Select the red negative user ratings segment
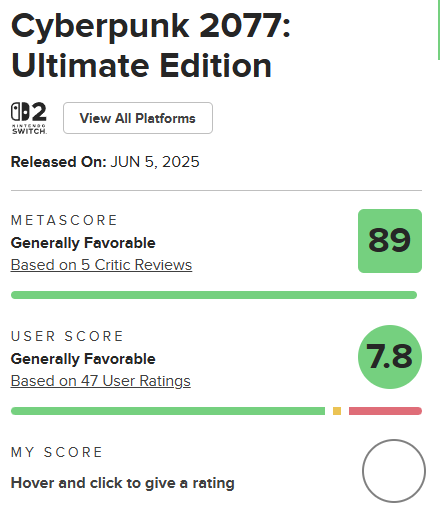 pos(385,411)
